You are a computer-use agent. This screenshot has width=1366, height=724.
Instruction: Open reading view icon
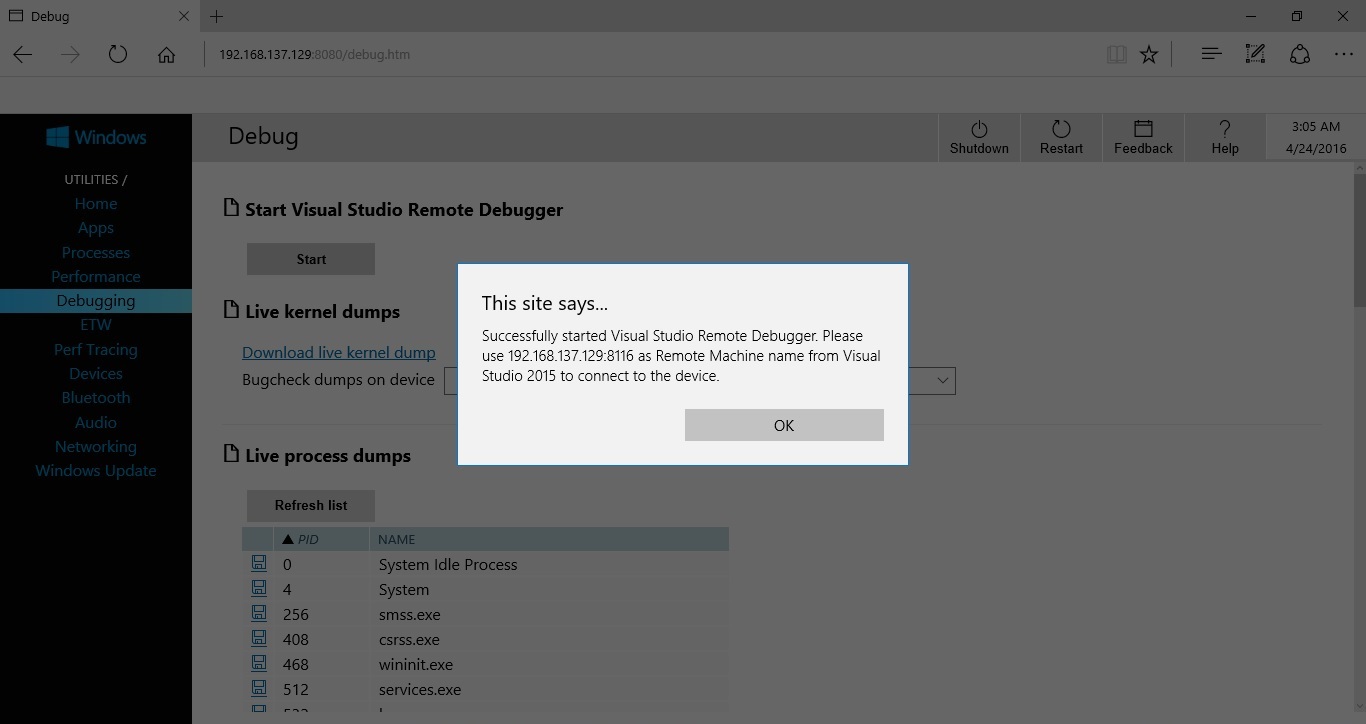[x=1117, y=55]
